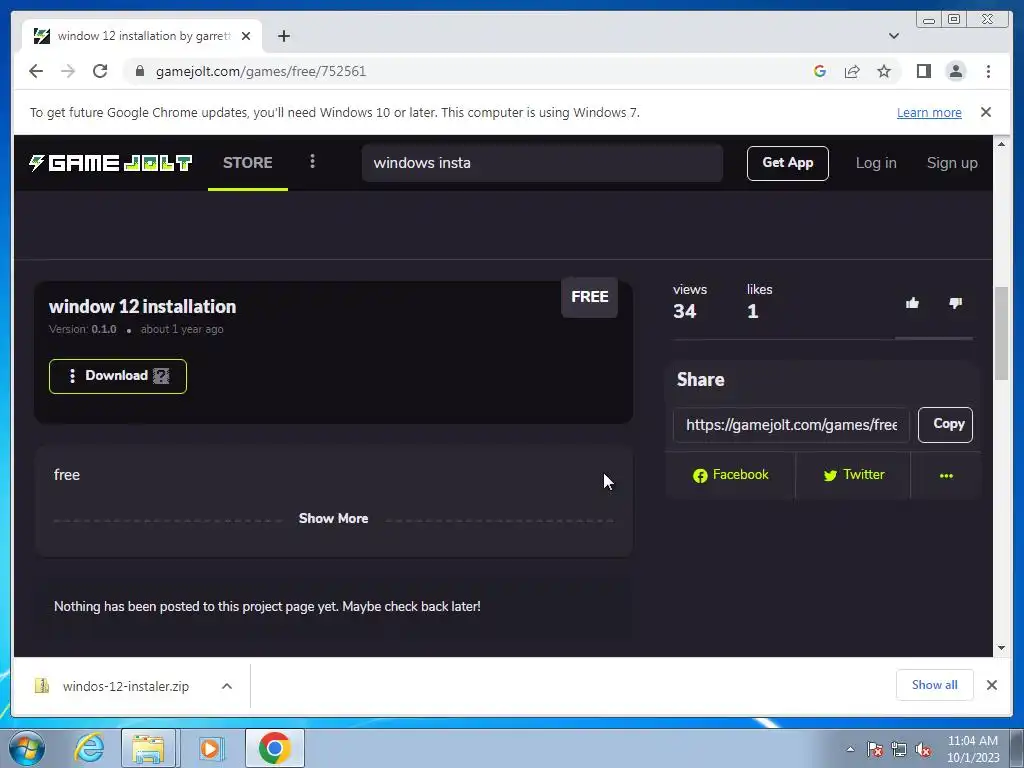Click the browser forward arrow

click(x=68, y=71)
